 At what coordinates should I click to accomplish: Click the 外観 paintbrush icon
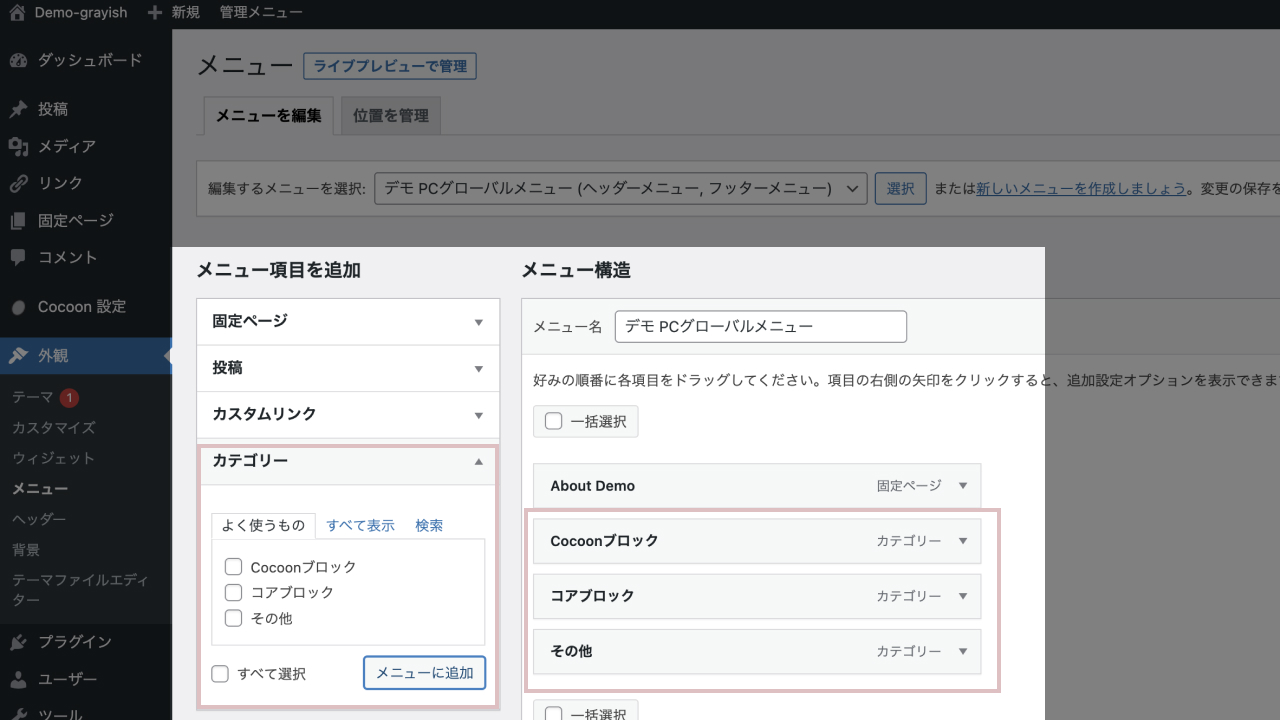(x=18, y=355)
